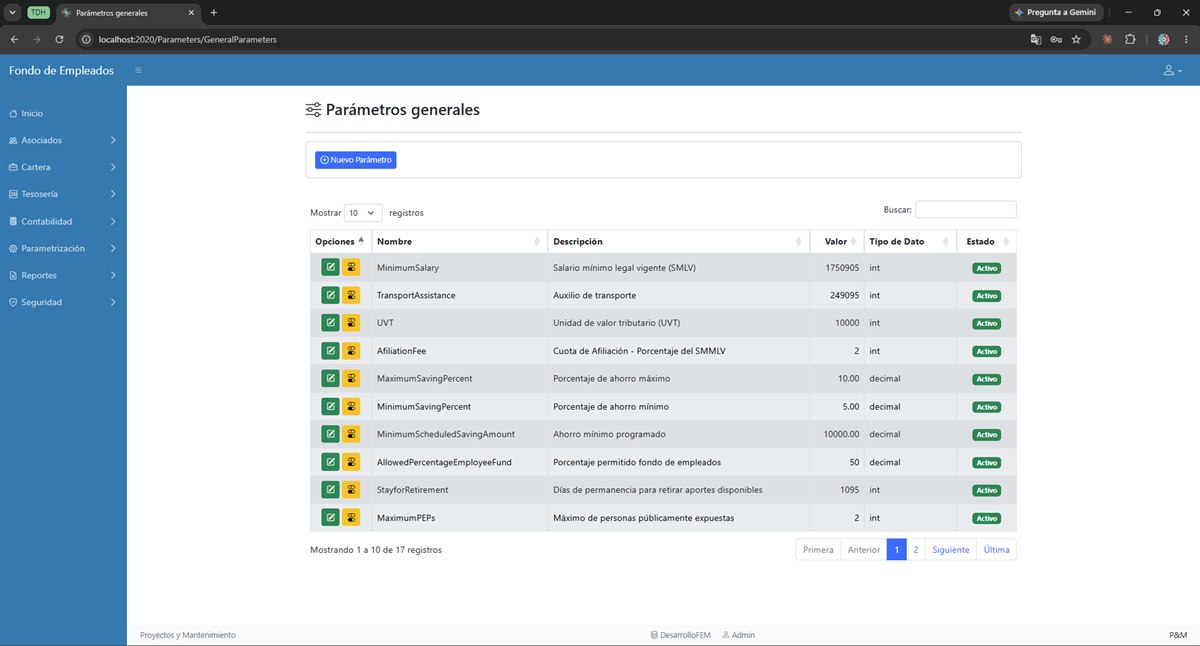The width and height of the screenshot is (1200, 646).
Task: Click the Pregunta a Gemini button
Action: click(x=1056, y=12)
